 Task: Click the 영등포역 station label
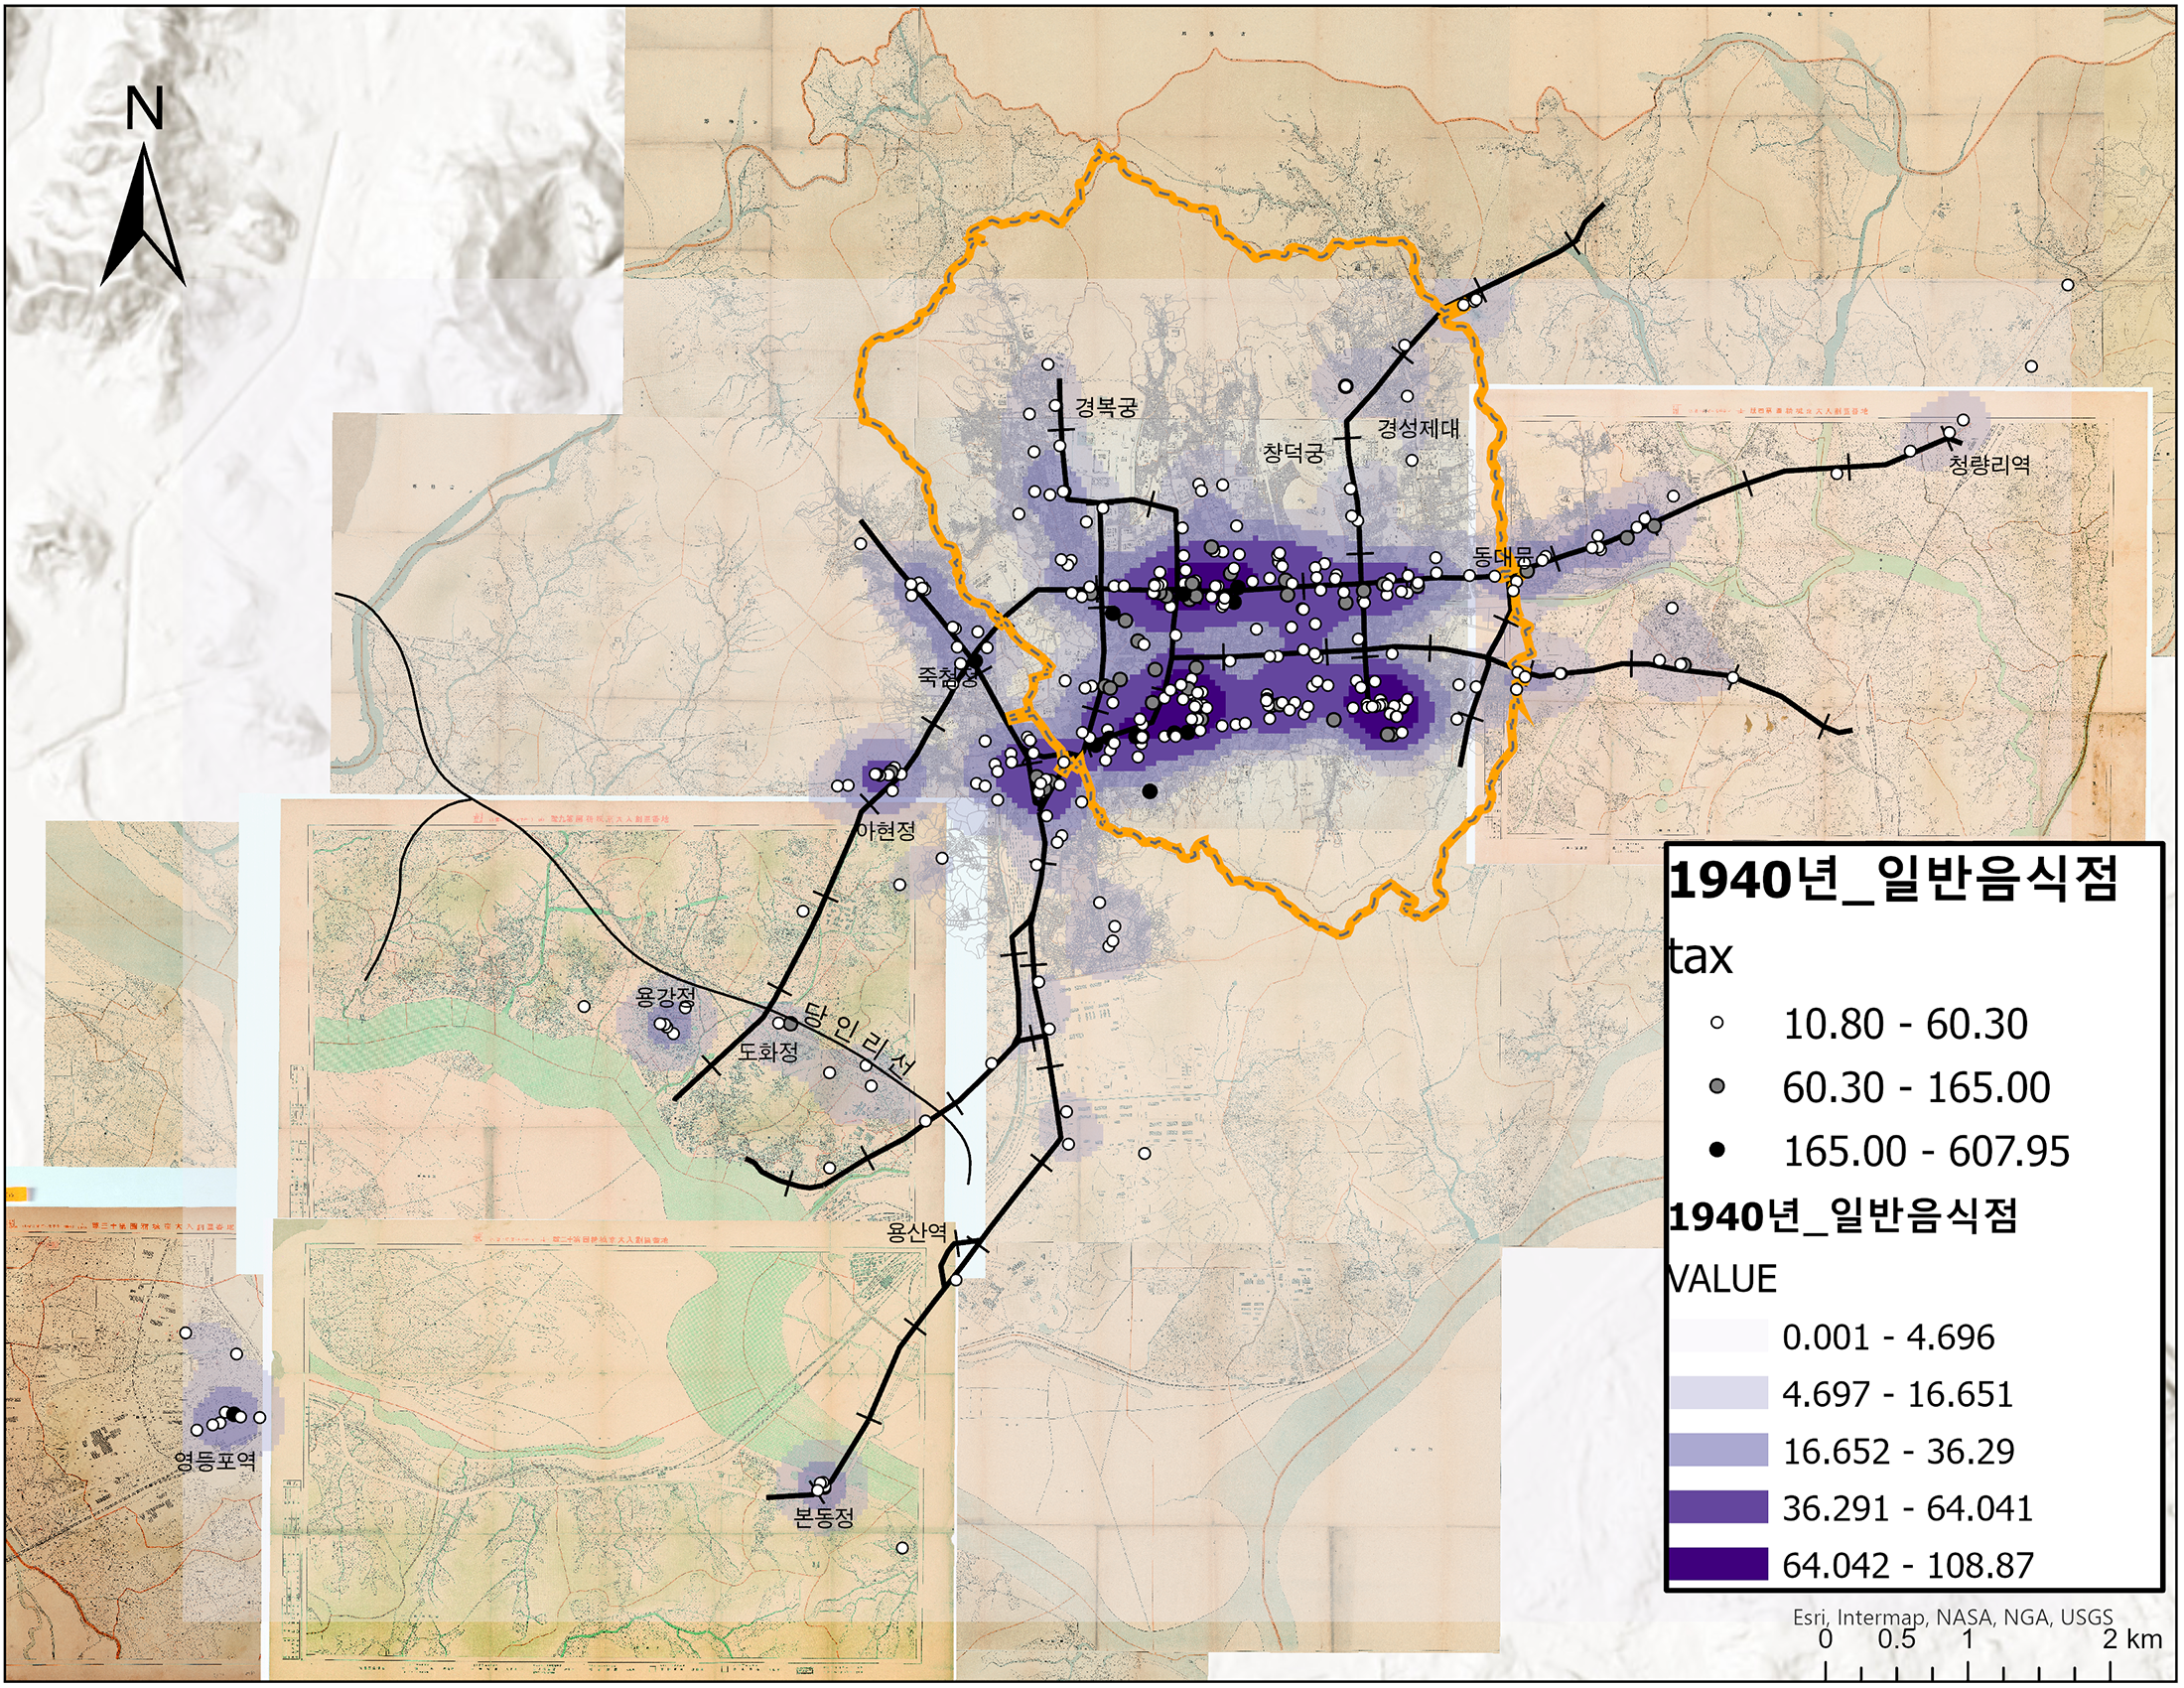(x=215, y=1461)
